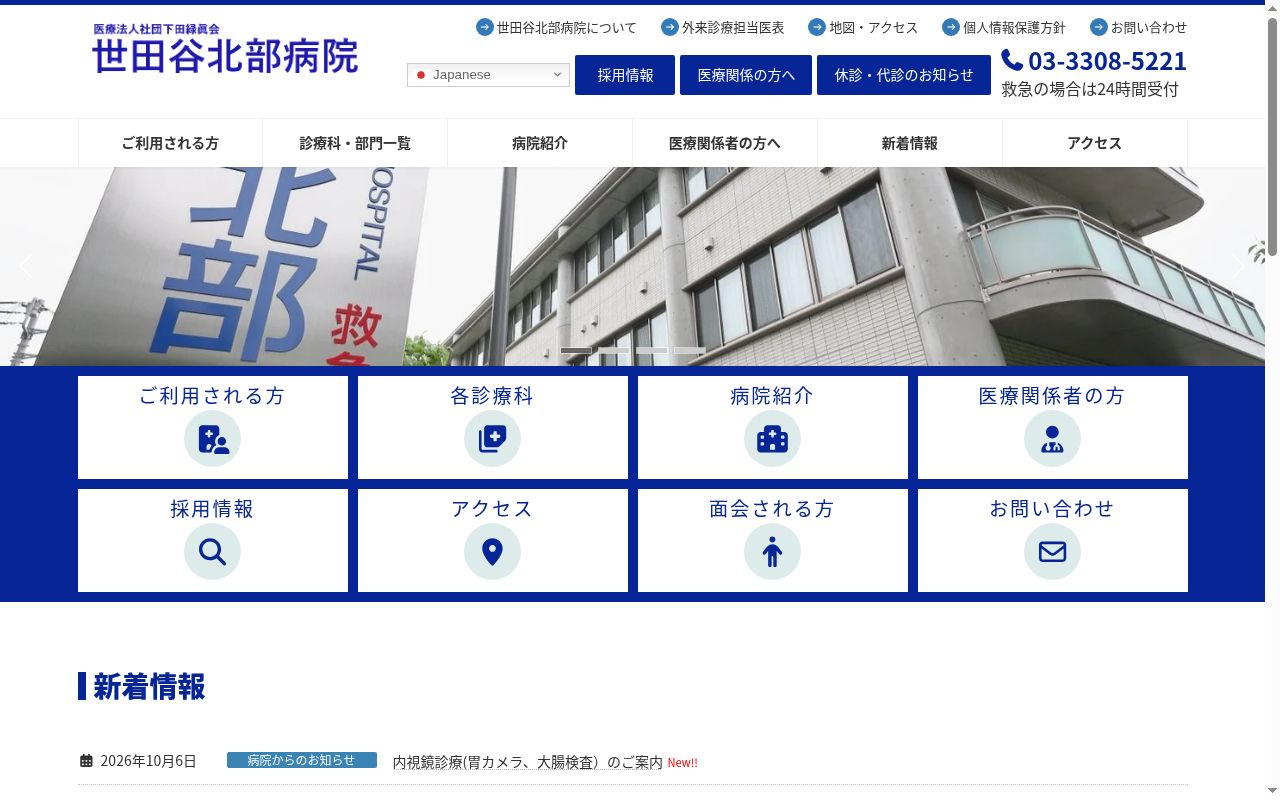
Task: Click the 世田谷北部病院について header link text
Action: click(x=567, y=27)
